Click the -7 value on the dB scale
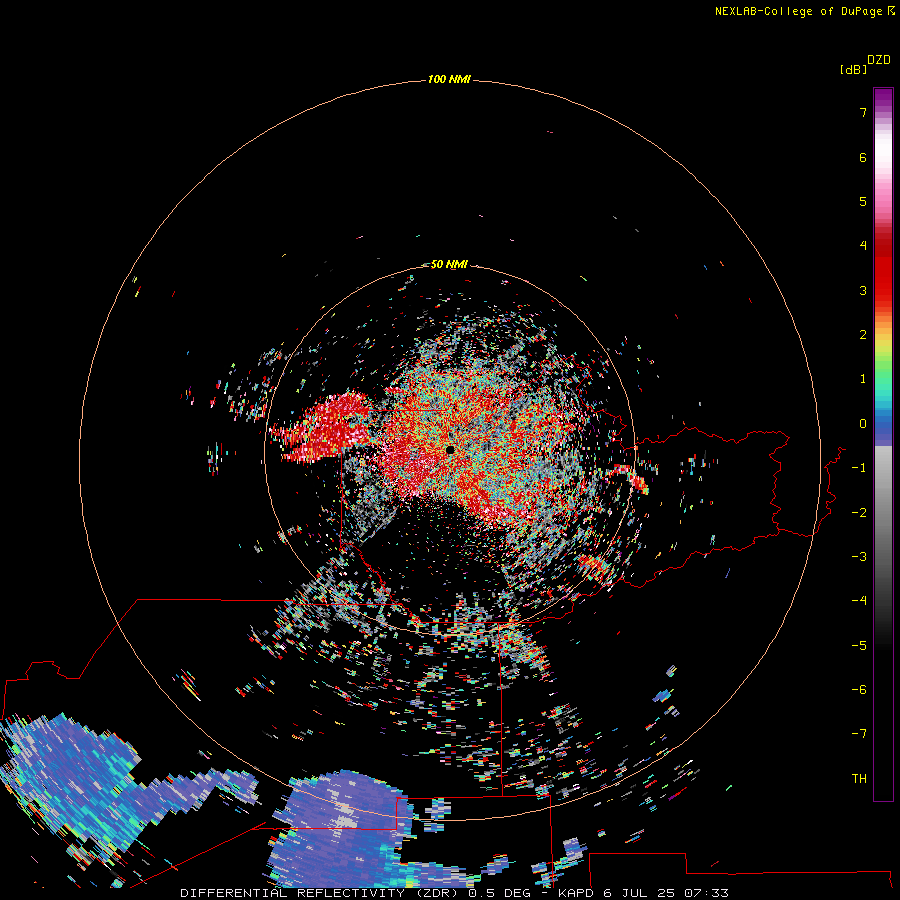The width and height of the screenshot is (900, 900). [859, 734]
